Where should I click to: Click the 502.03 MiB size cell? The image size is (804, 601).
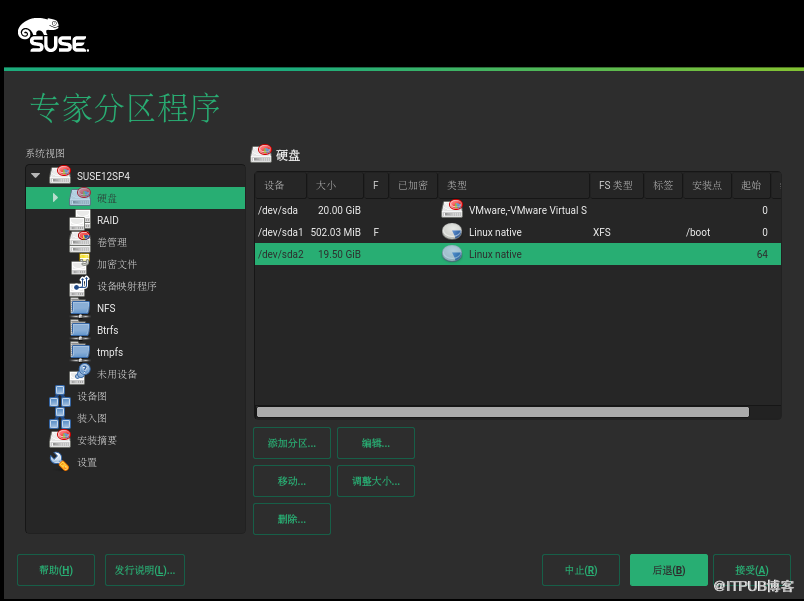[x=335, y=232]
